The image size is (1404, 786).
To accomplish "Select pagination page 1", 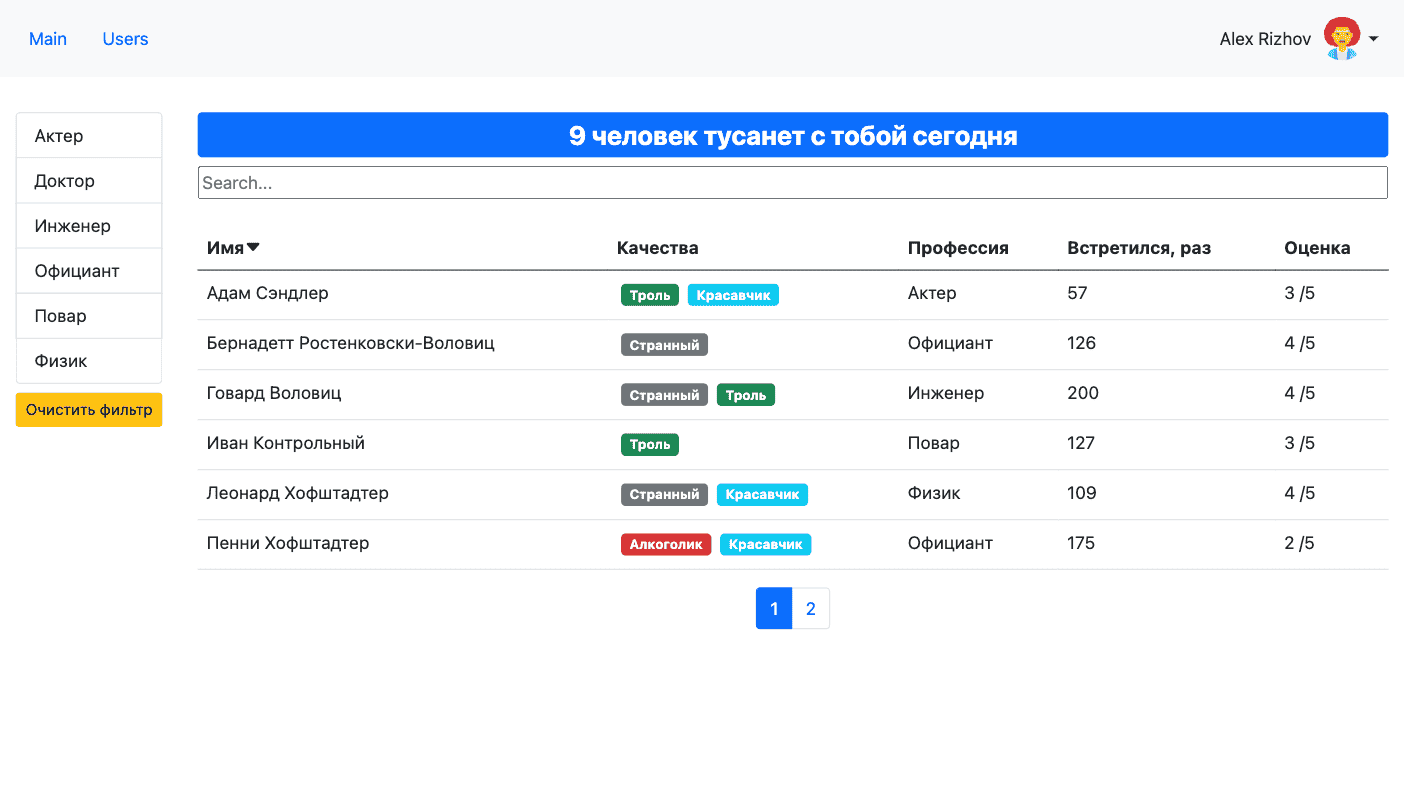I will pos(774,609).
